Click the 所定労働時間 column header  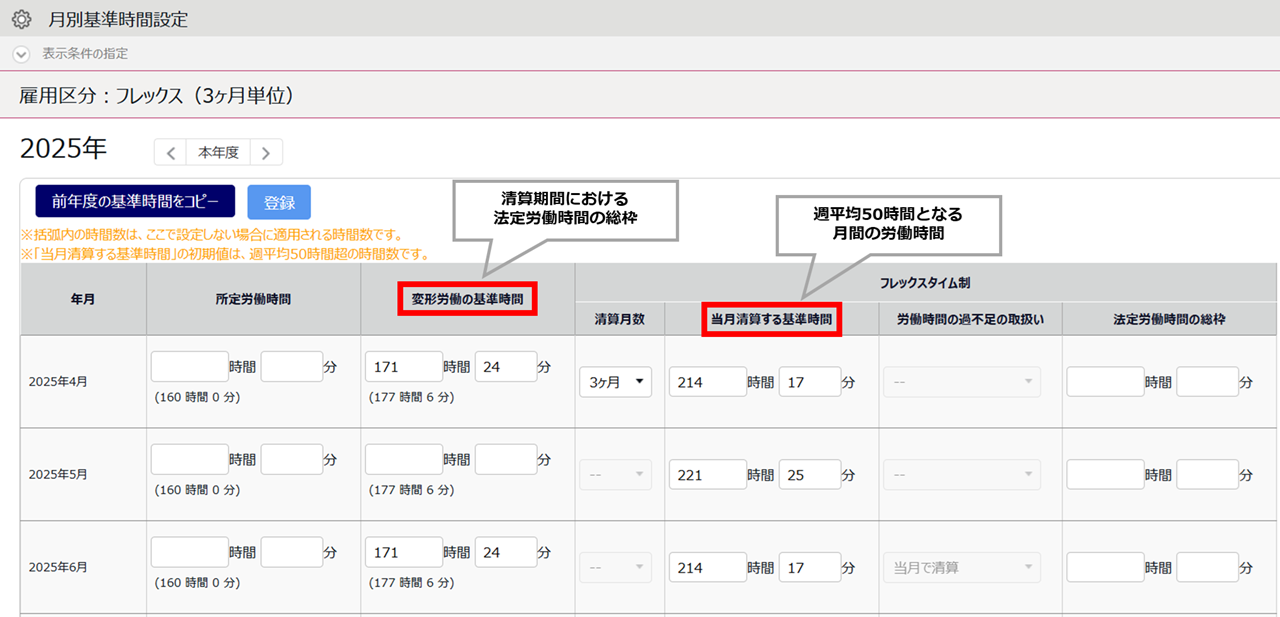[x=254, y=299]
